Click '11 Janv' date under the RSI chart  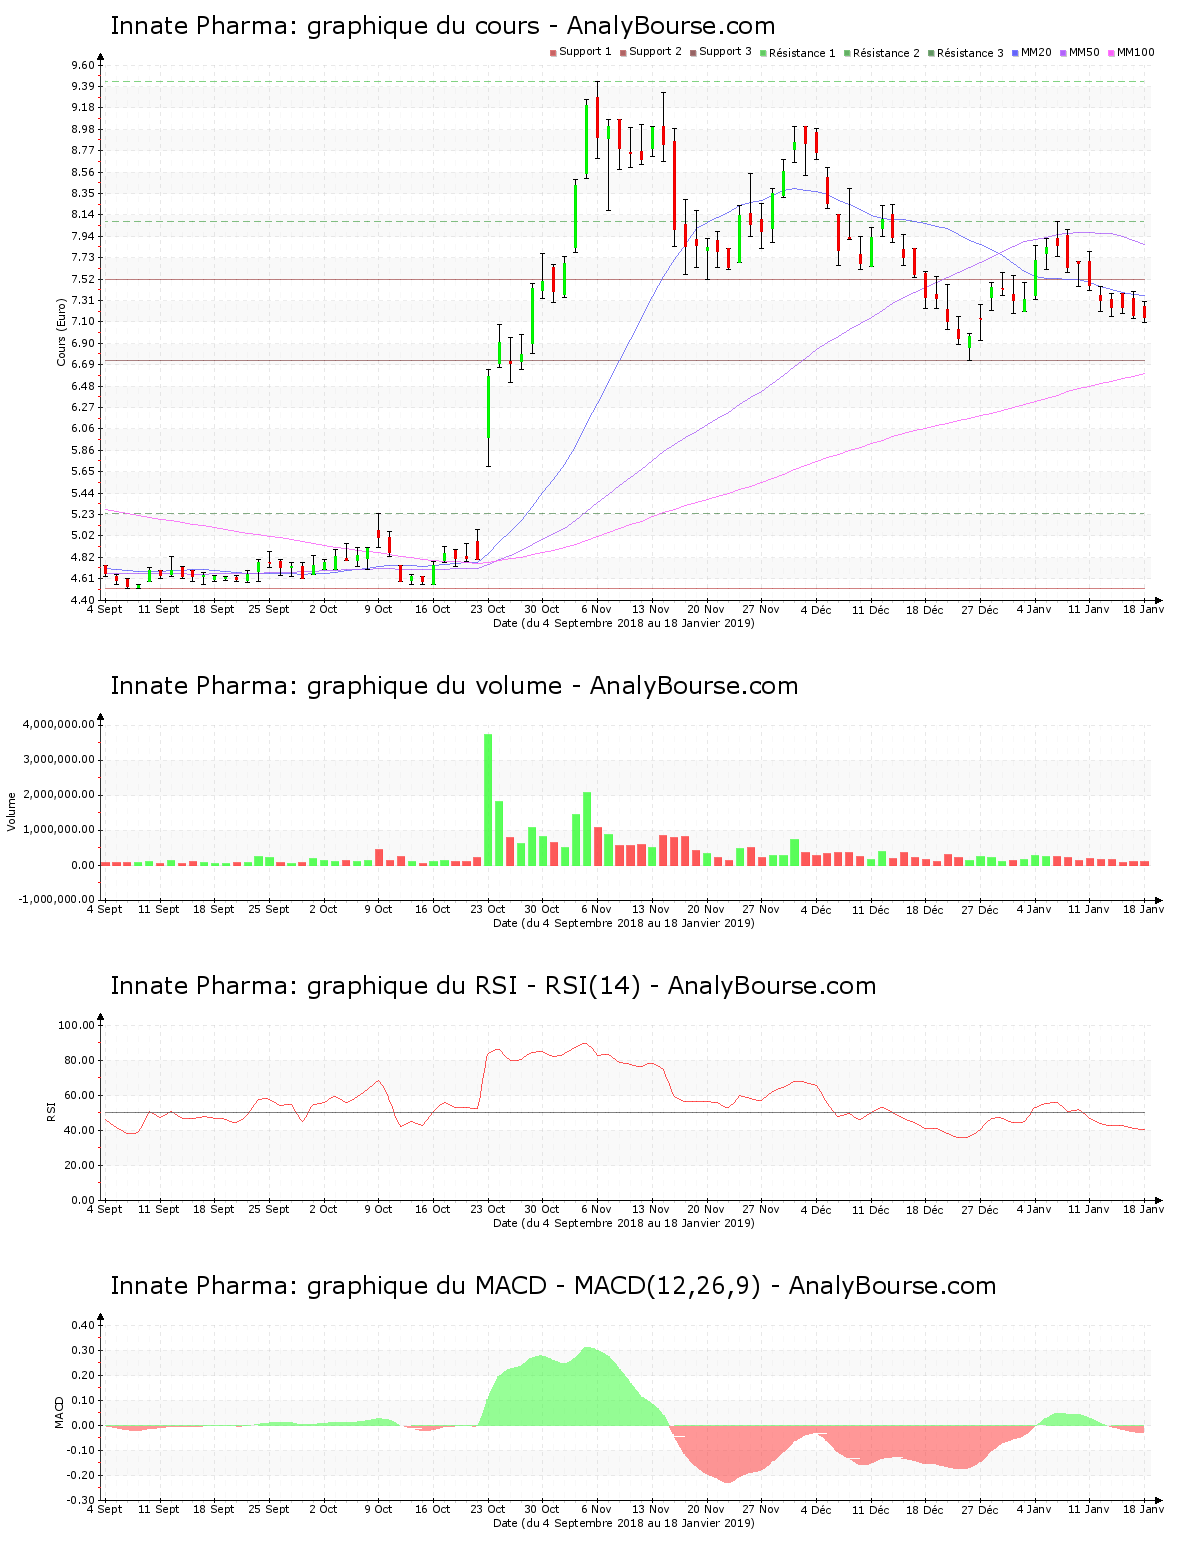pyautogui.click(x=1088, y=1209)
